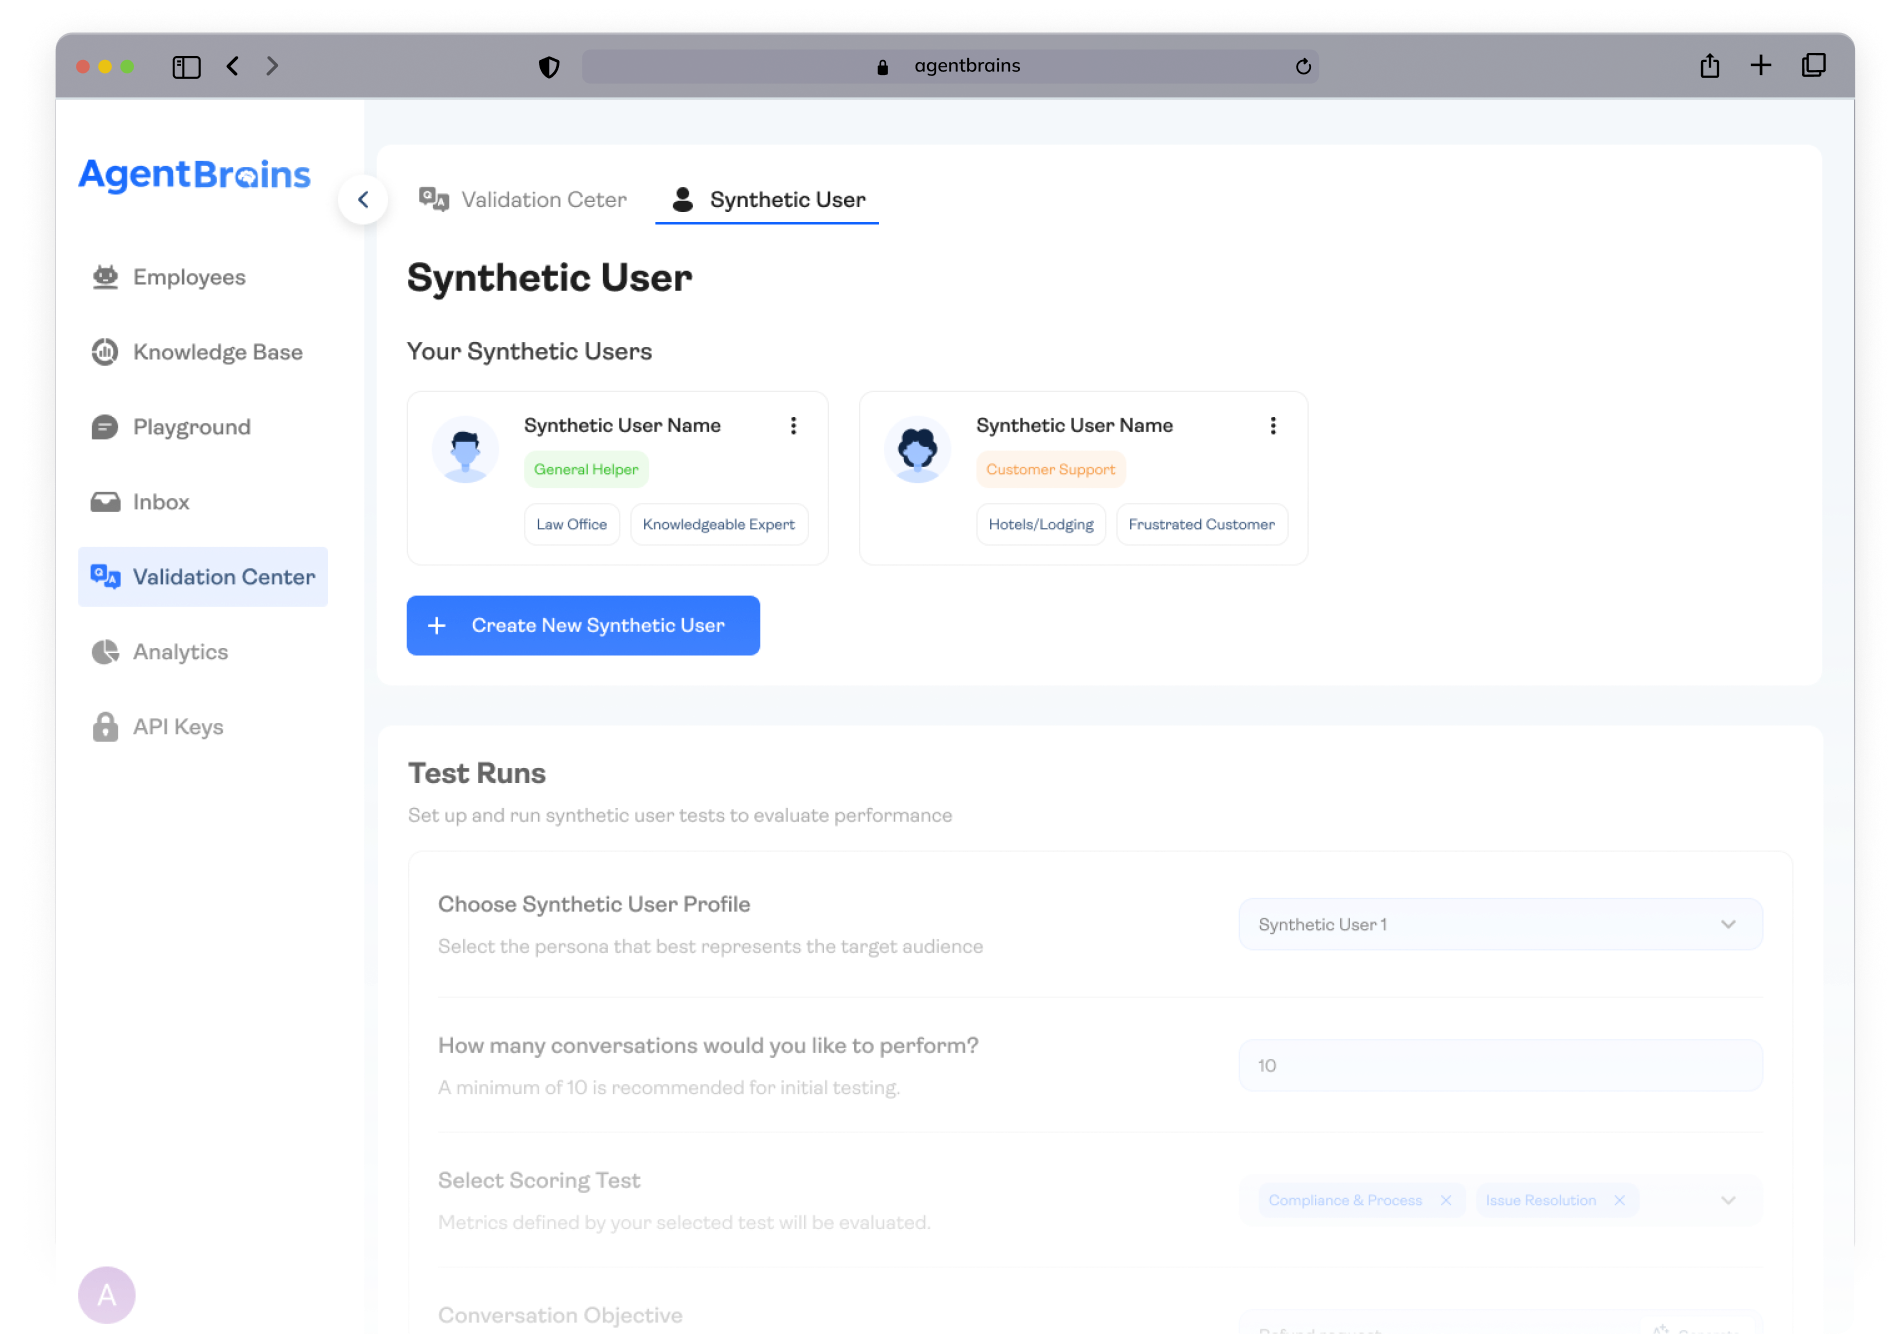This screenshot has height=1334, width=1900.
Task: Click the Playground chat bubble icon
Action: [x=105, y=427]
